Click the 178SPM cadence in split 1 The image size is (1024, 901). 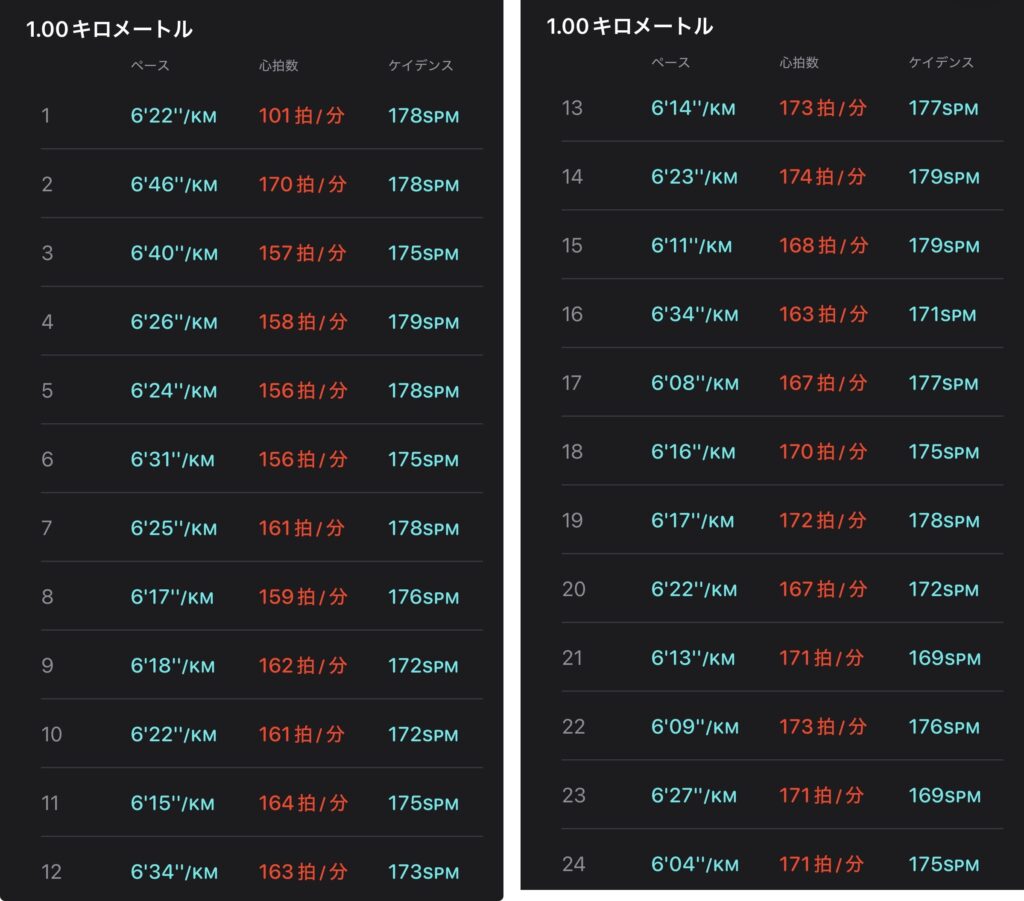[423, 116]
